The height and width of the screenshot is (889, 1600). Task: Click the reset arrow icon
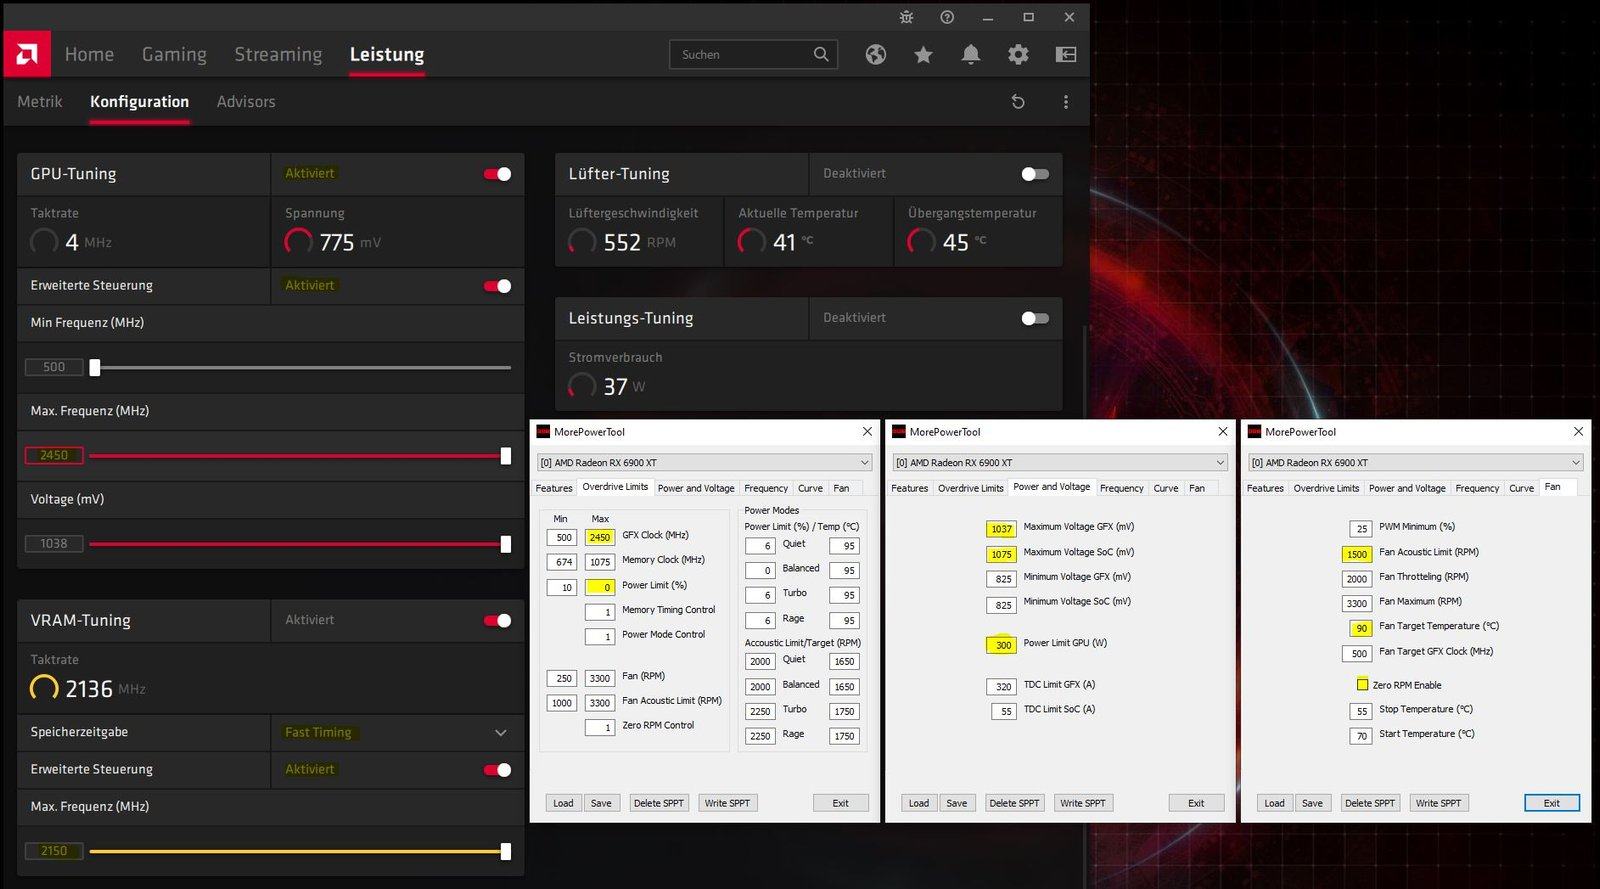click(x=1018, y=102)
